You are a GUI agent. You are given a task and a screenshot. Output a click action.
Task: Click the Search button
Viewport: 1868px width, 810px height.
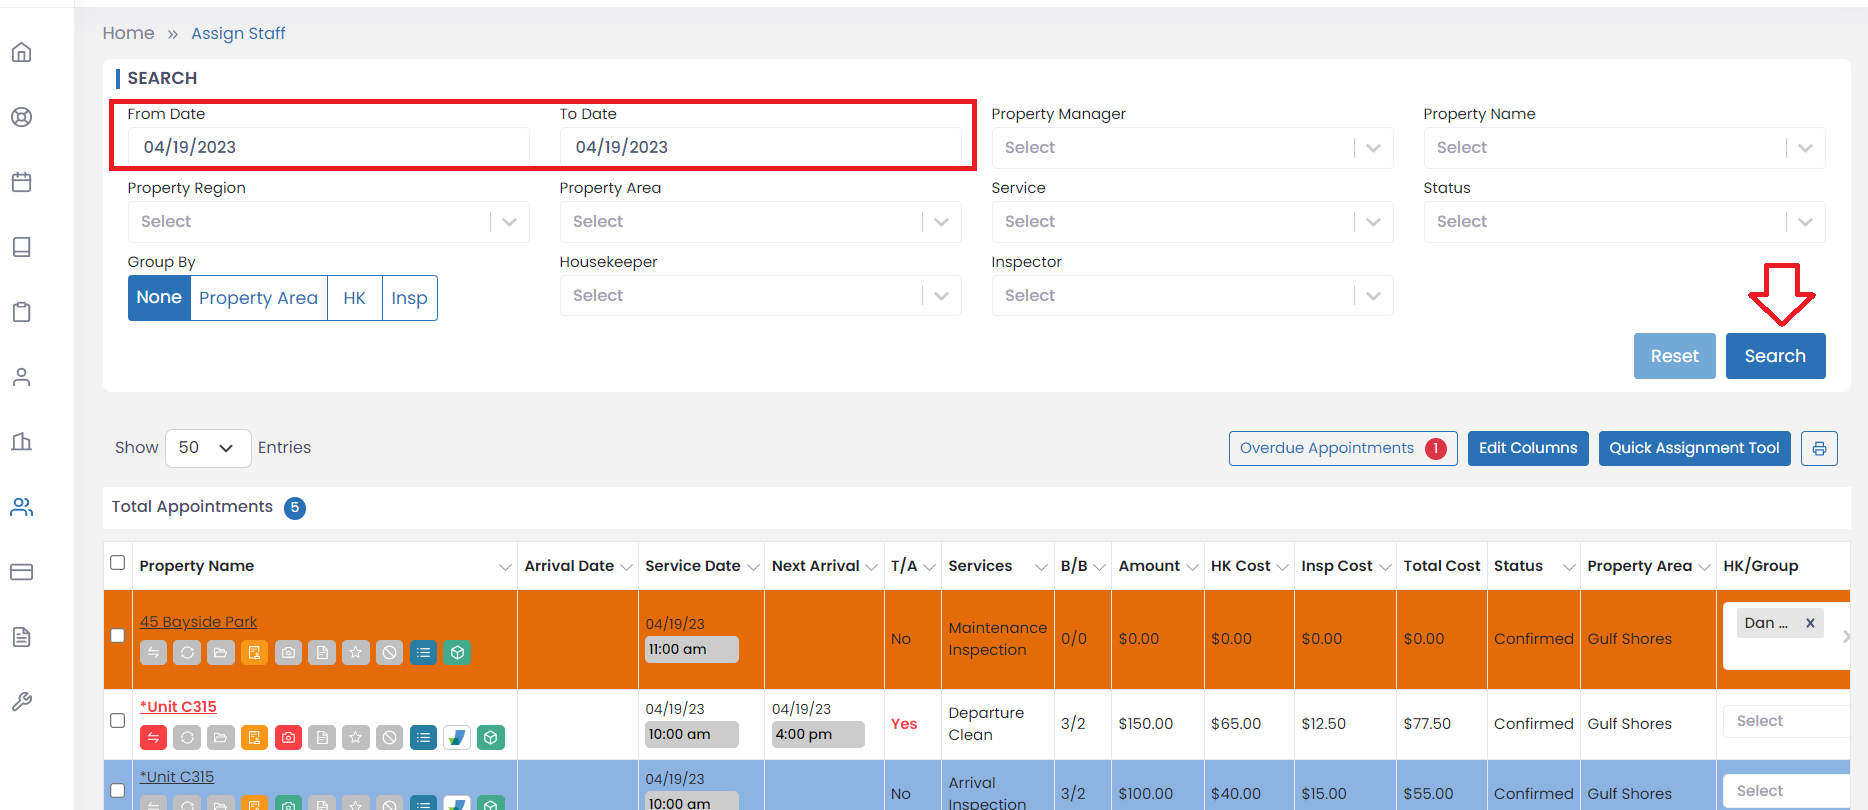click(1774, 357)
